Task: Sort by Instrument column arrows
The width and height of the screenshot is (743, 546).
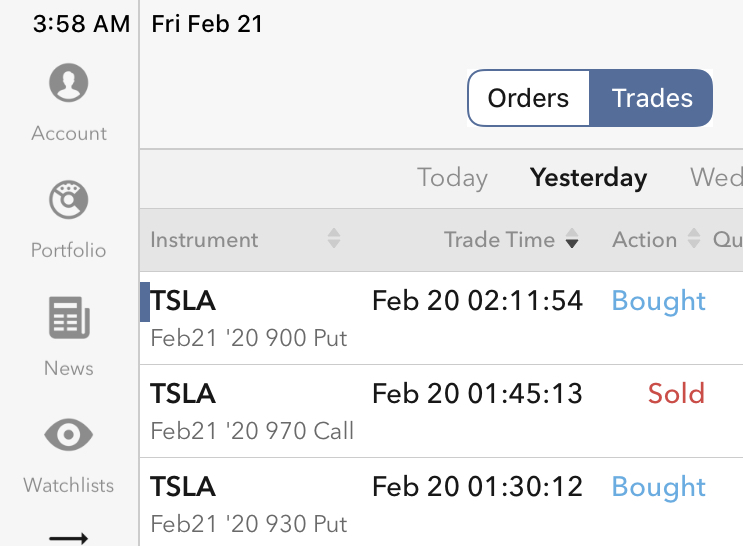Action: pyautogui.click(x=334, y=239)
